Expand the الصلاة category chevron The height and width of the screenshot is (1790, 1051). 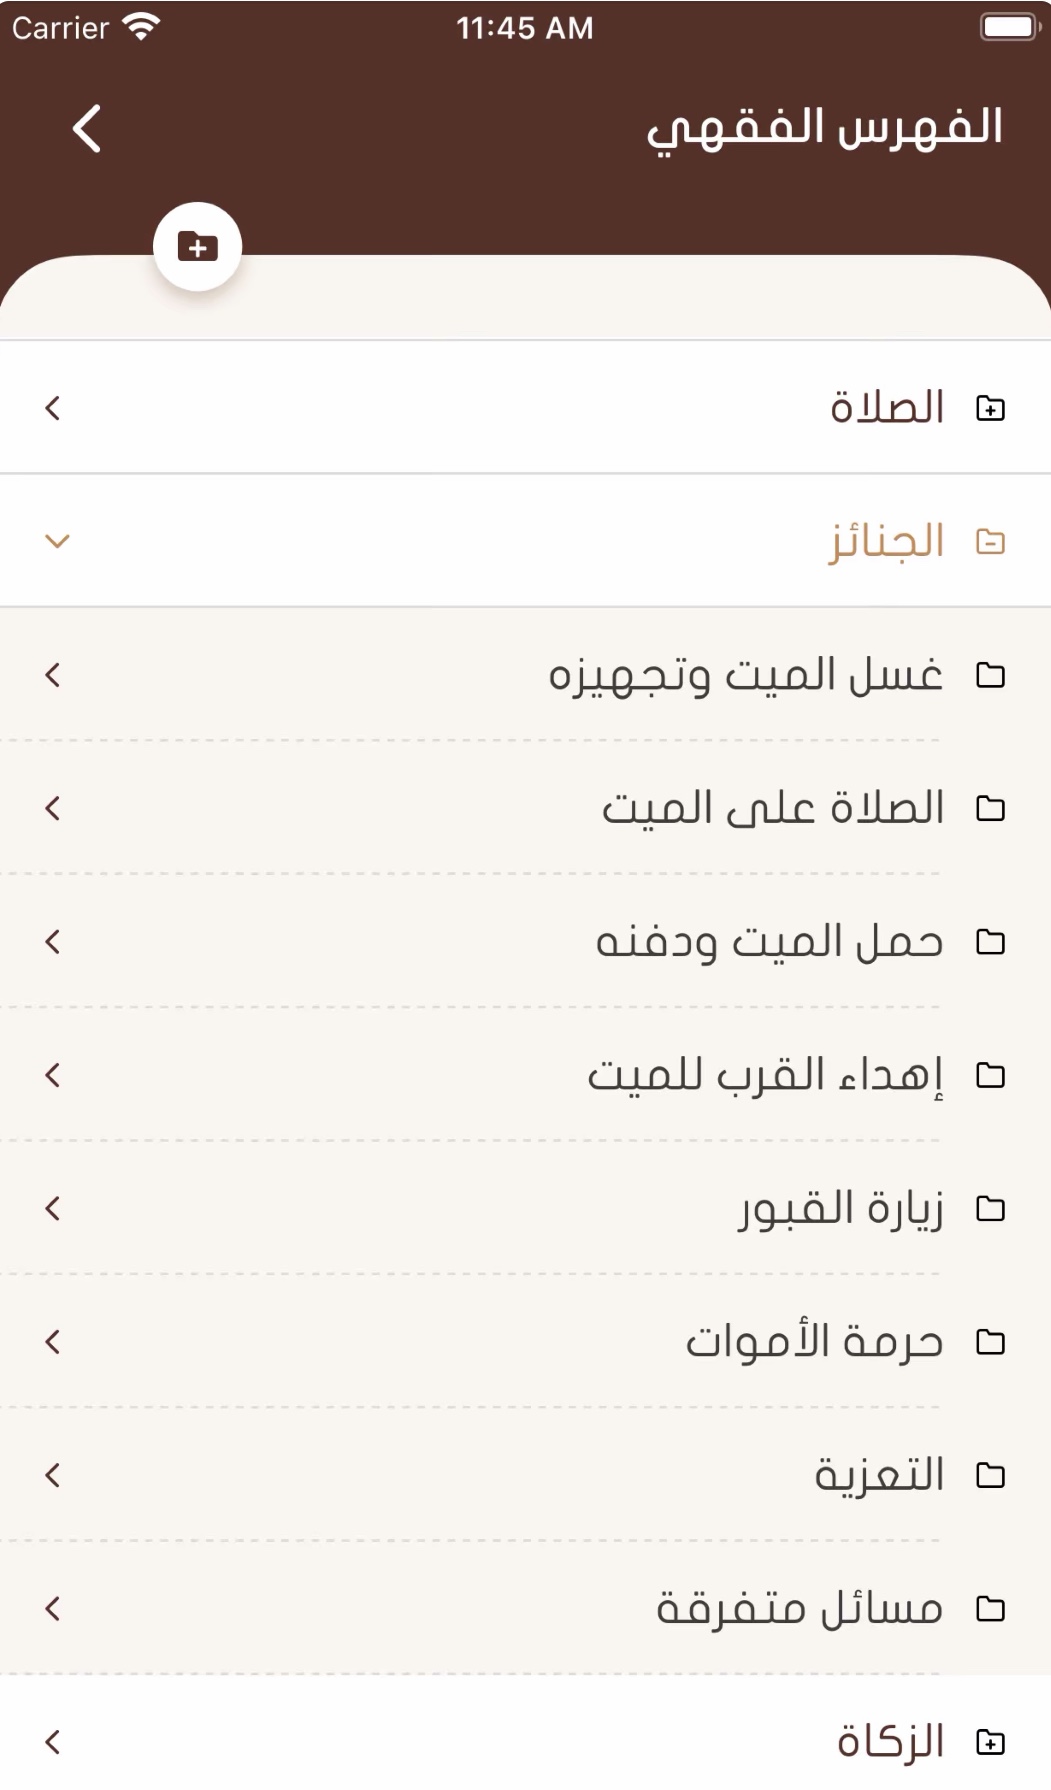point(53,408)
